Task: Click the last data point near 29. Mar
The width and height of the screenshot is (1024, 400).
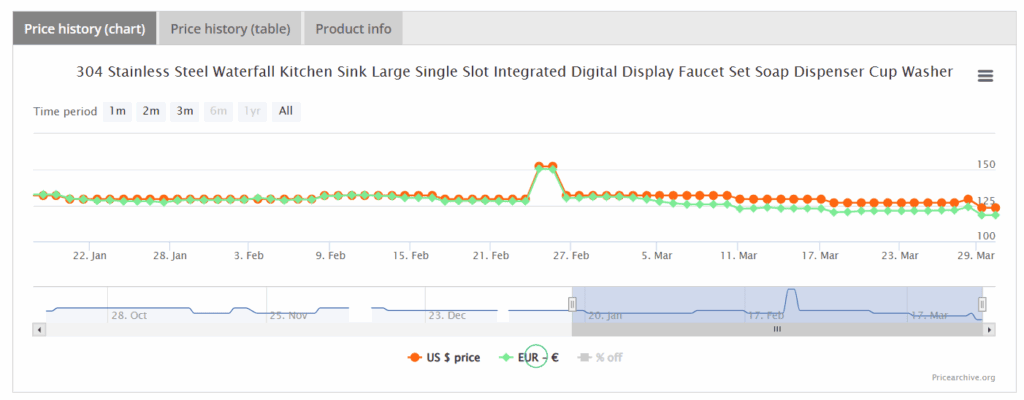Action: (x=995, y=208)
